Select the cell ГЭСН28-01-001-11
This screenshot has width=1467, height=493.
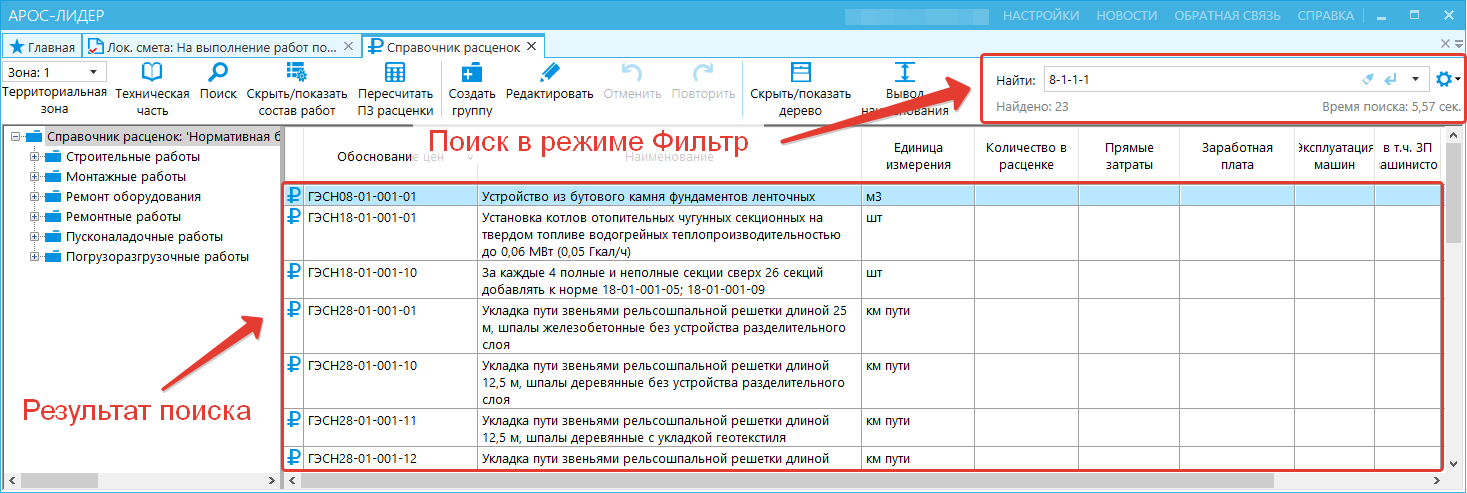point(391,427)
